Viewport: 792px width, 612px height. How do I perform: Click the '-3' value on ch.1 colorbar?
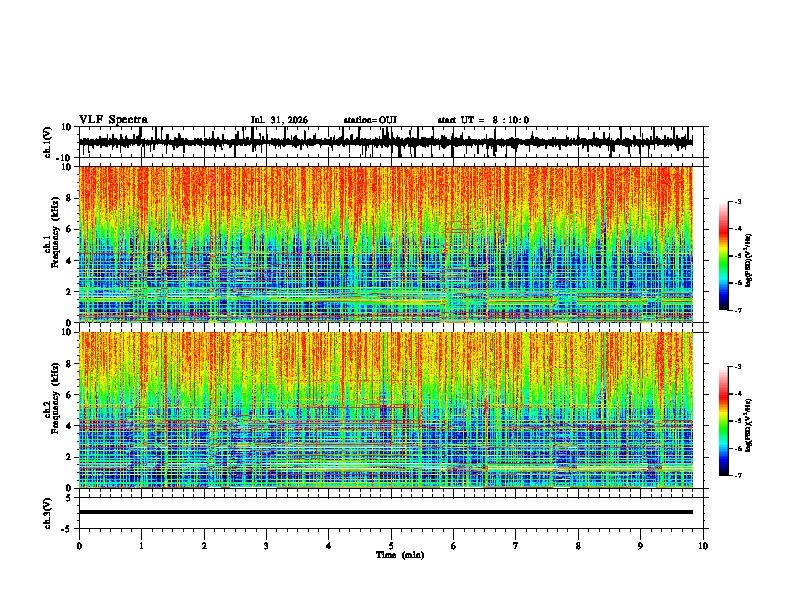pos(737,201)
